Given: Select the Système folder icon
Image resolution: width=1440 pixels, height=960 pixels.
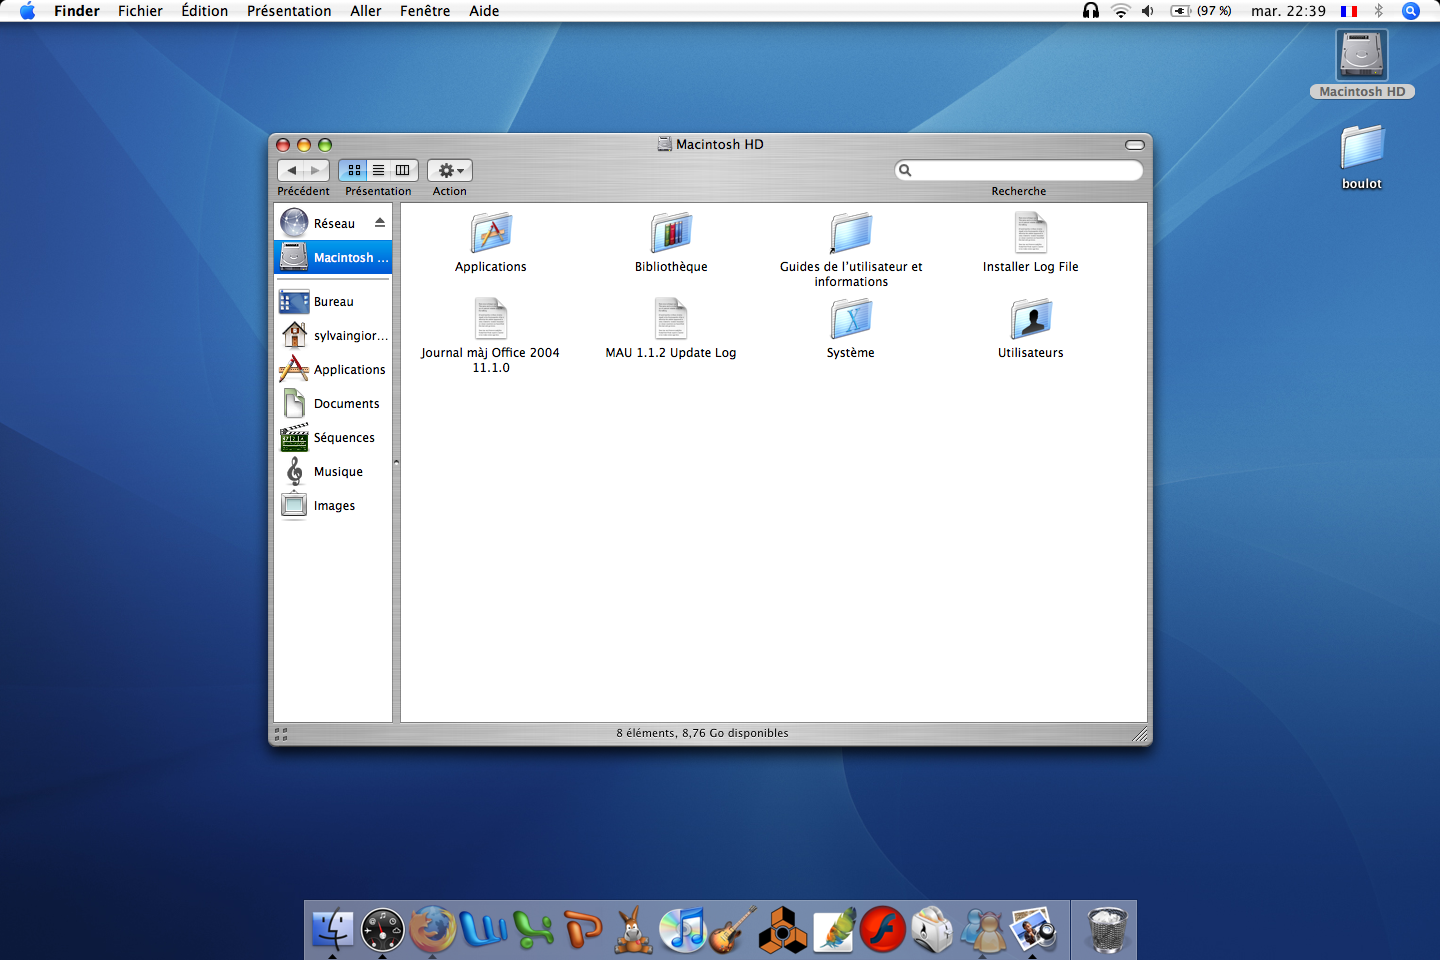Looking at the screenshot, I should (x=851, y=319).
